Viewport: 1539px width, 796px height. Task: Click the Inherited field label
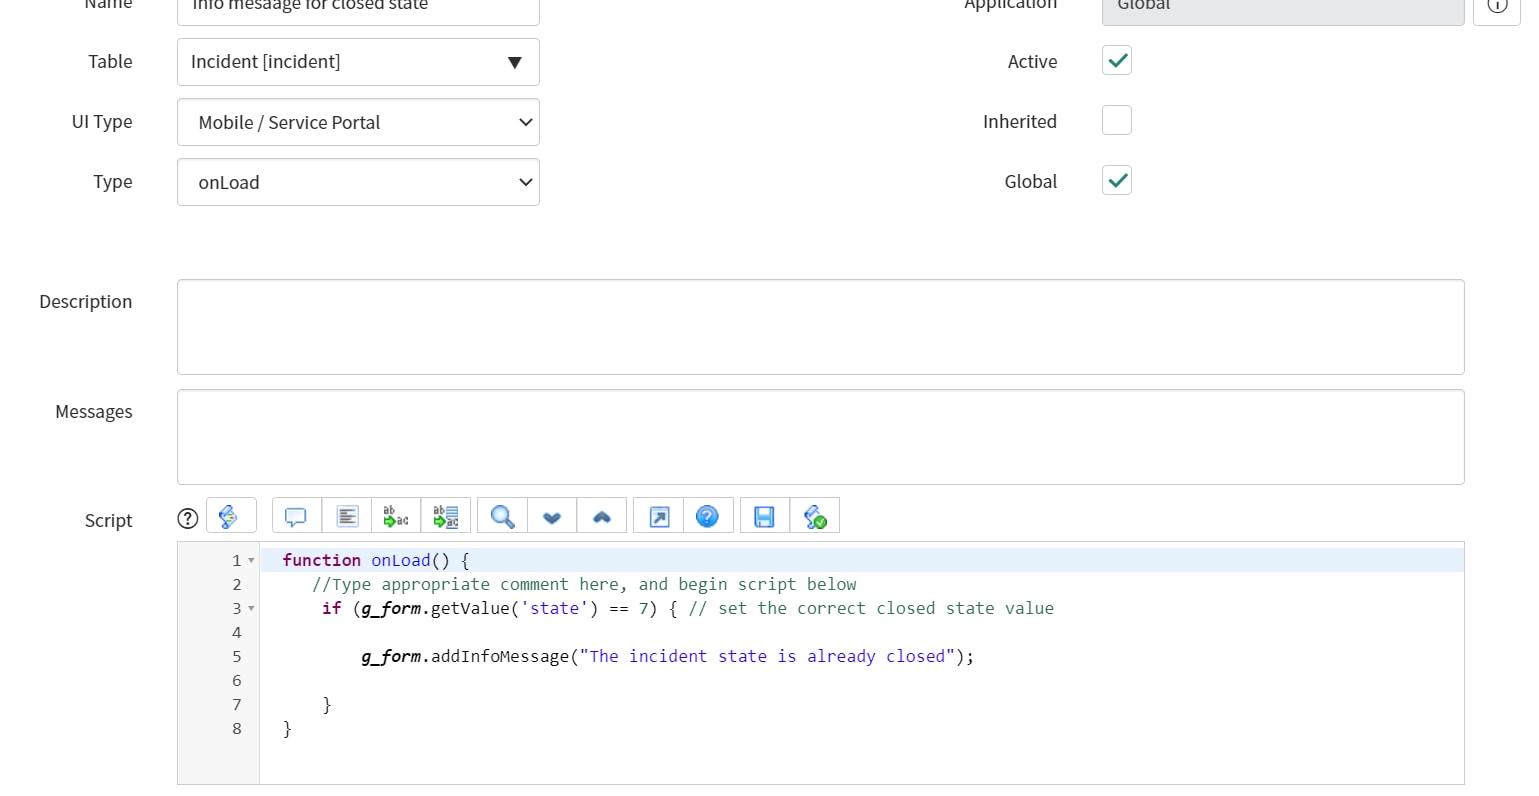[x=1020, y=121]
